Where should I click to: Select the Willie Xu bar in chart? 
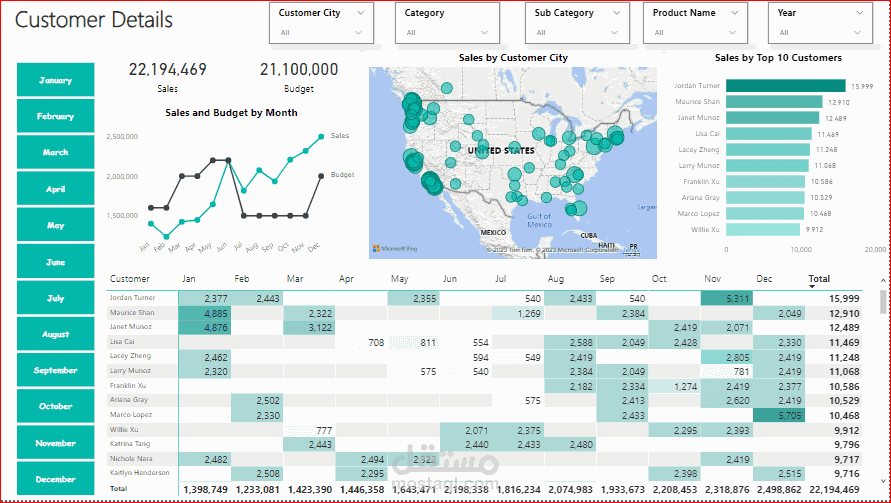coord(763,230)
